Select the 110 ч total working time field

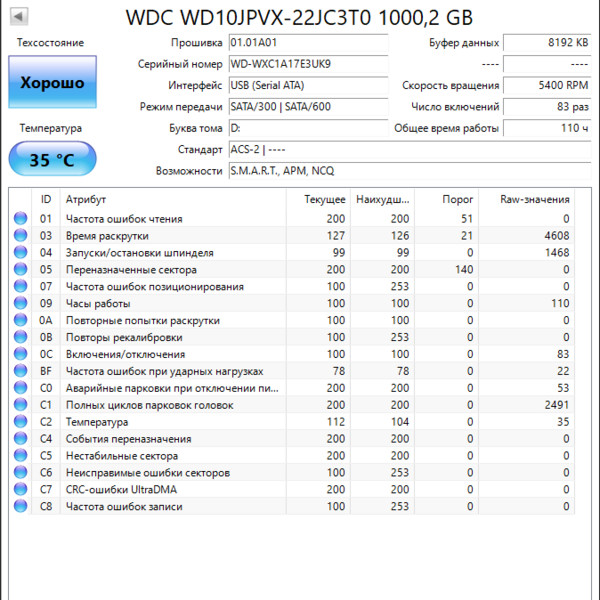[x=547, y=128]
